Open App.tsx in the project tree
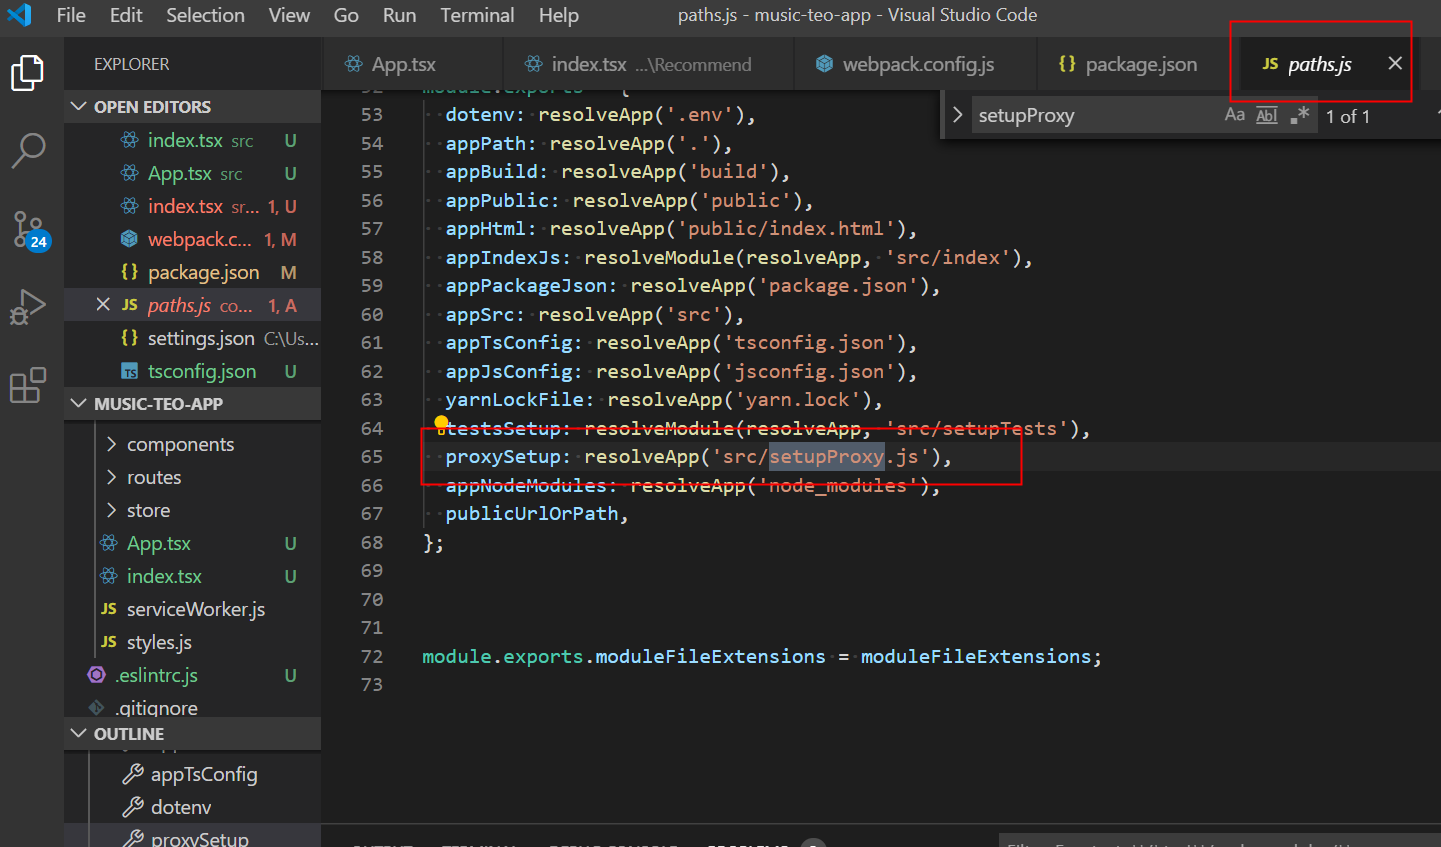1441x847 pixels. pyautogui.click(x=192, y=543)
